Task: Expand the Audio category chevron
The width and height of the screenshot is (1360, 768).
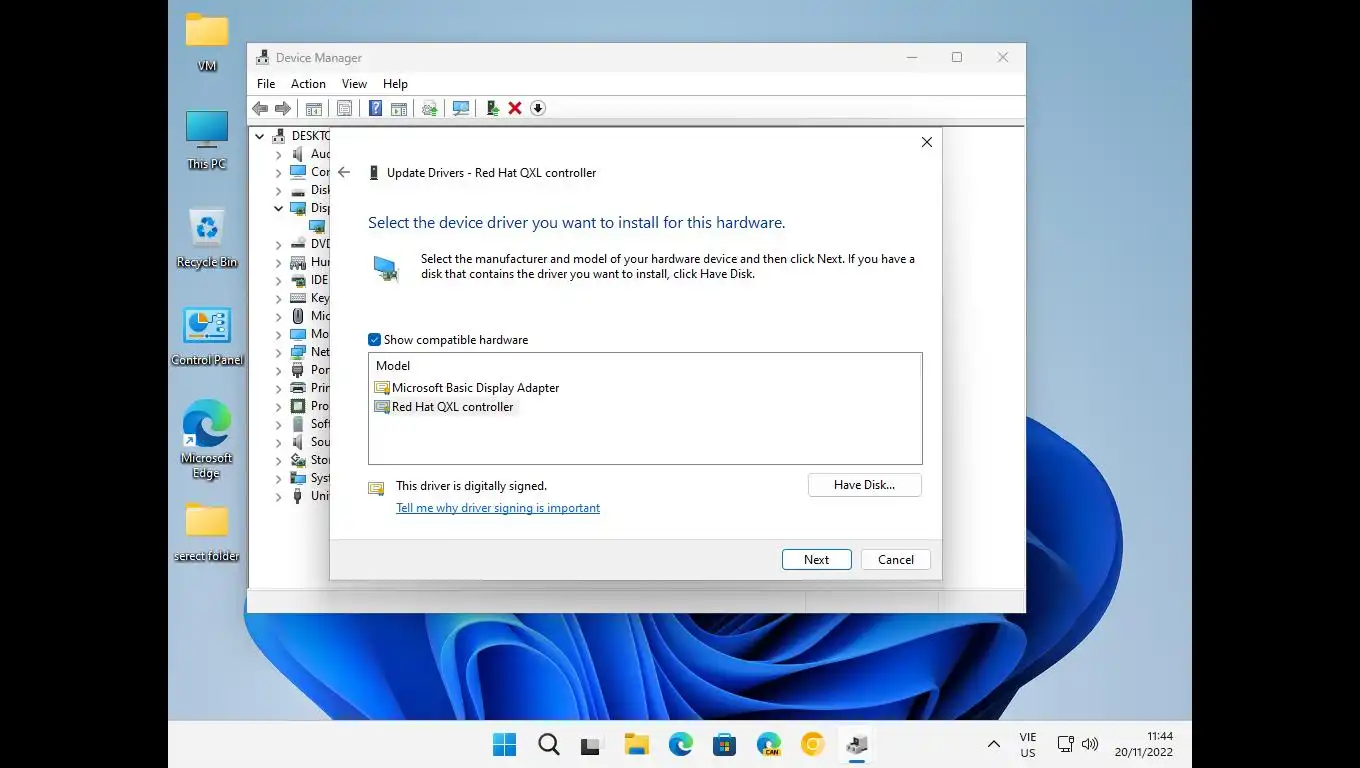Action: tap(279, 154)
